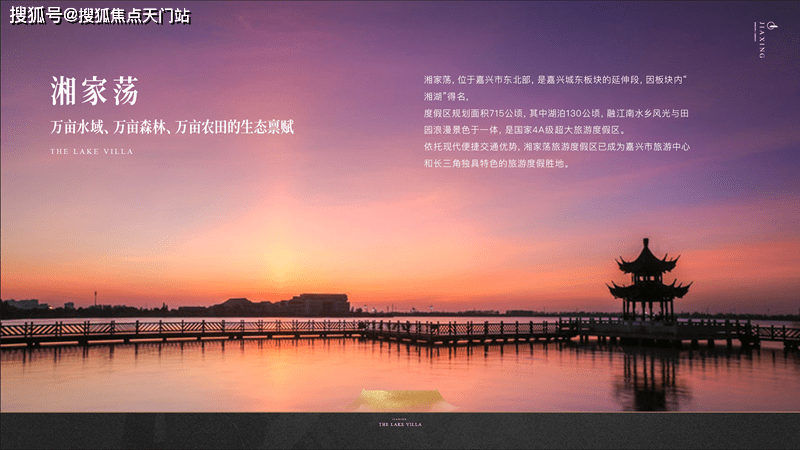Click the line starting 依托现代便捷交通优势
The width and height of the screenshot is (800, 450).
click(x=557, y=147)
